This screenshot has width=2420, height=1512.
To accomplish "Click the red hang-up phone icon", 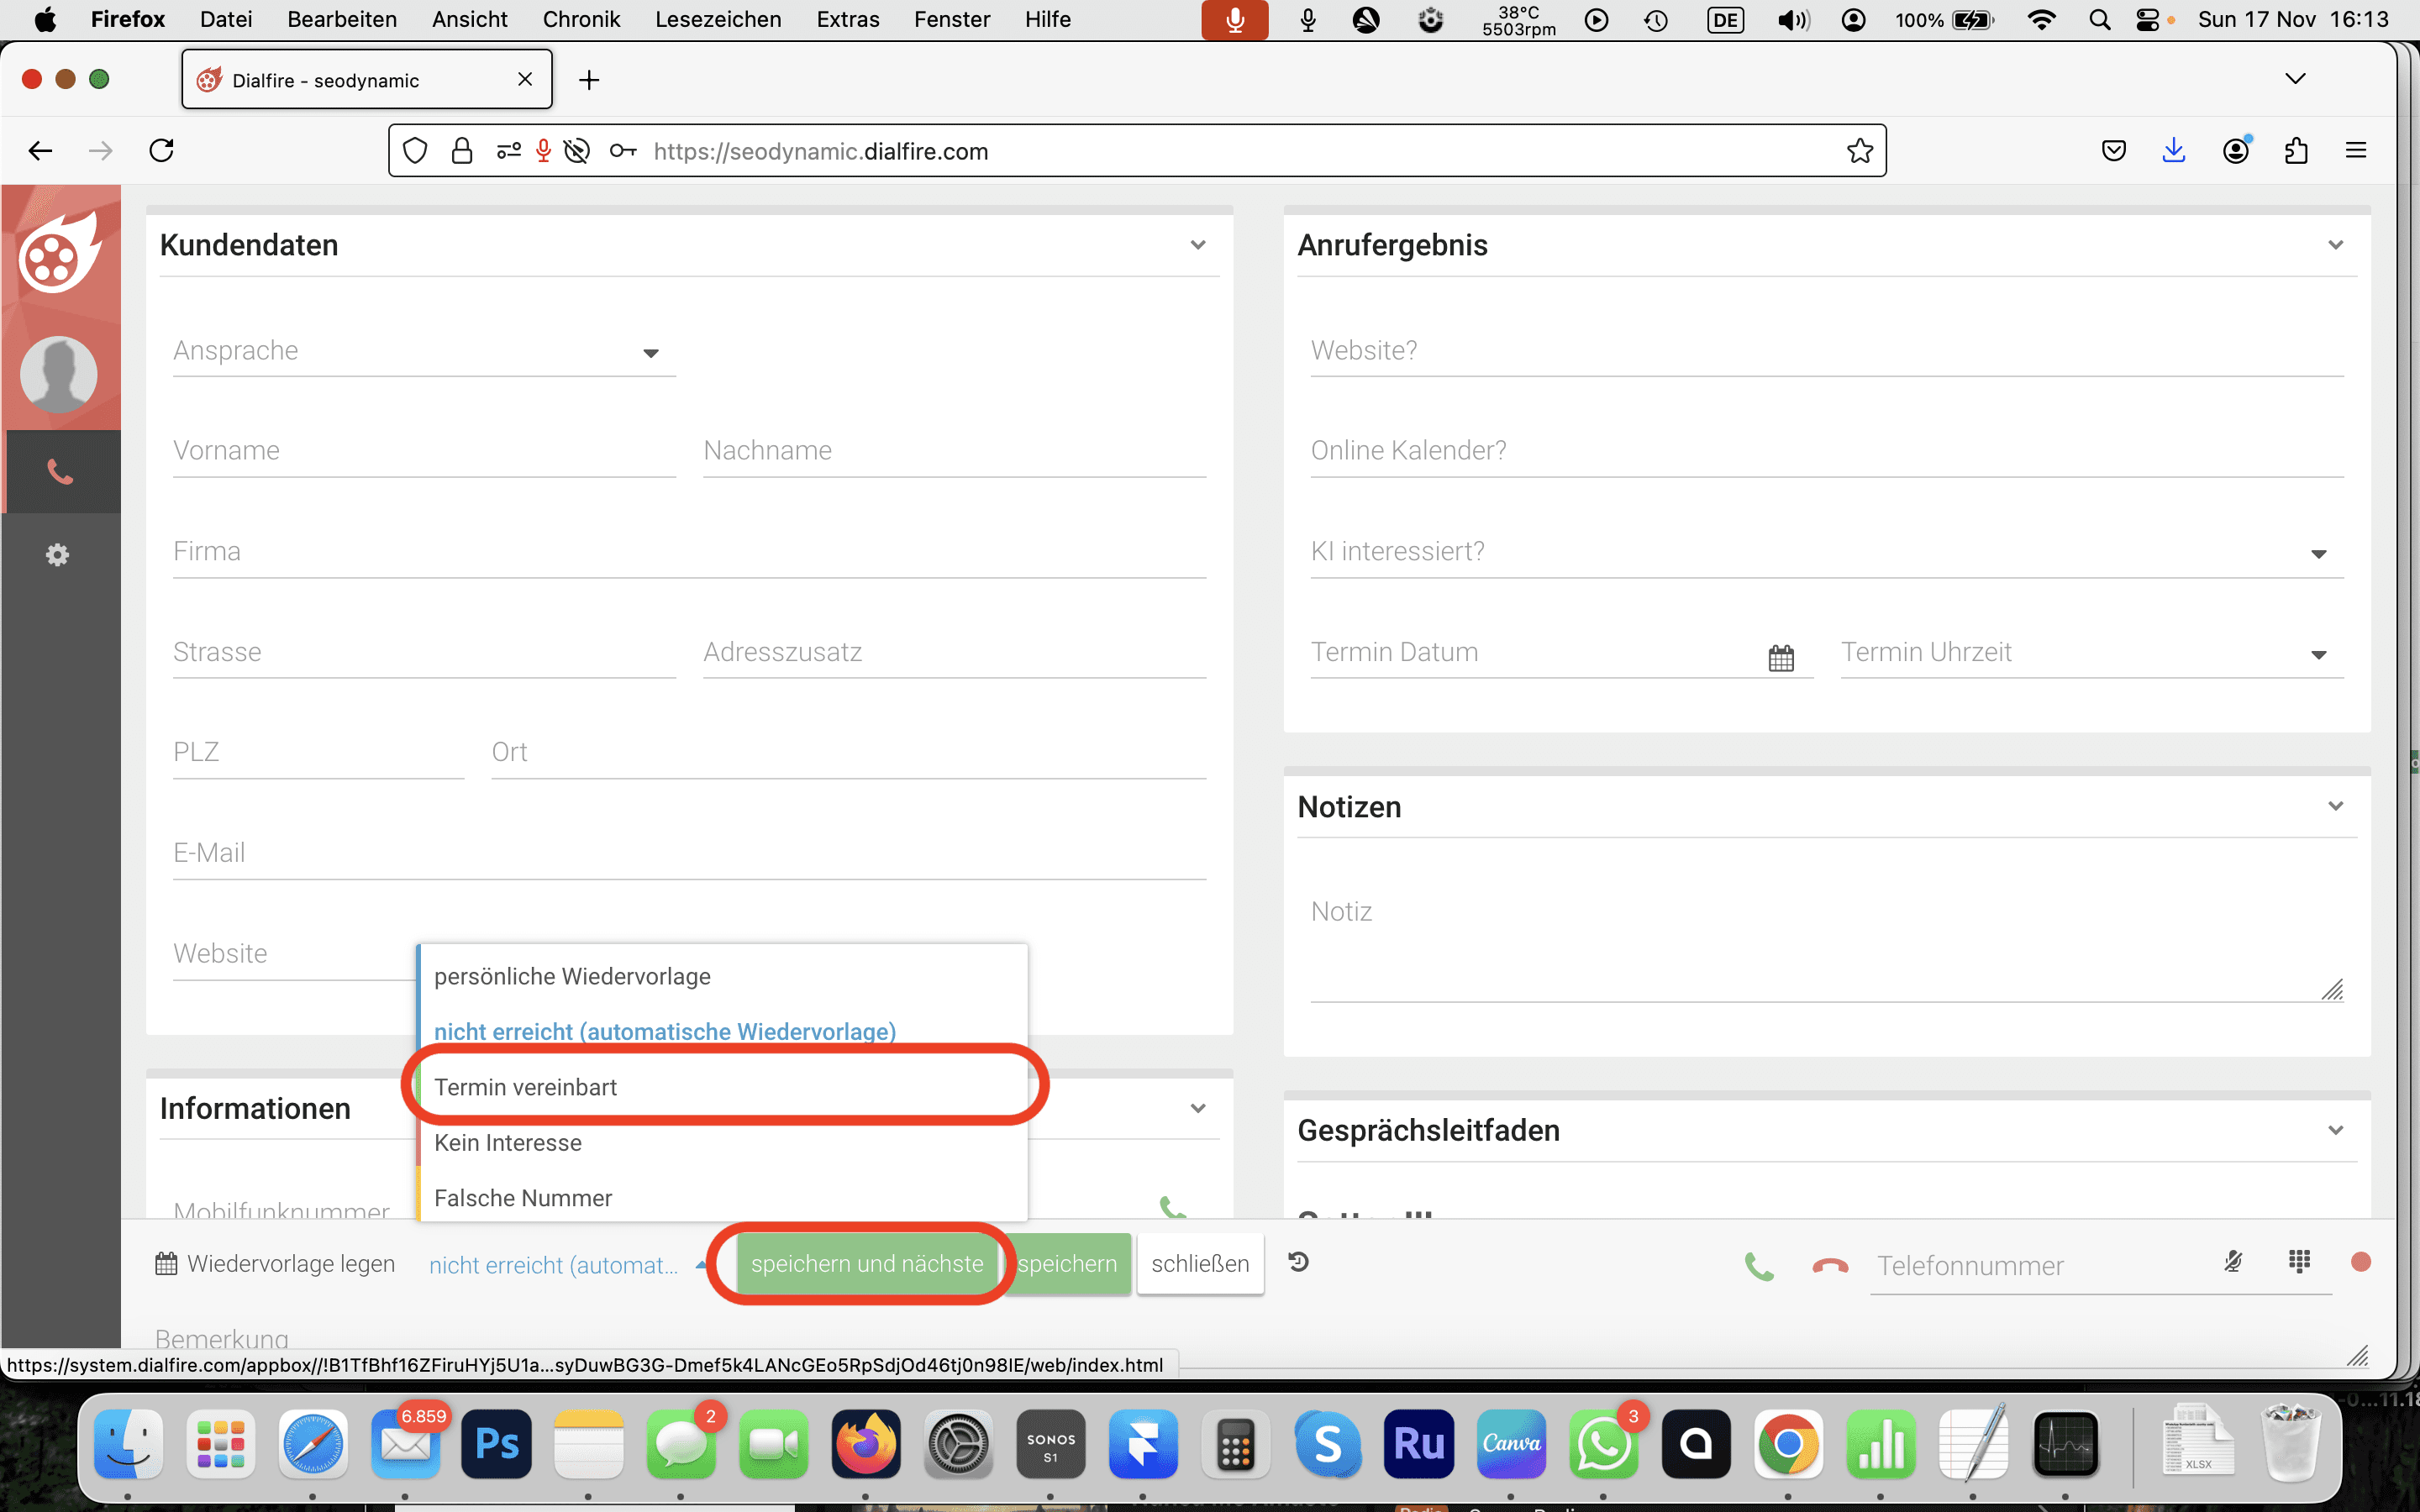I will [1829, 1265].
